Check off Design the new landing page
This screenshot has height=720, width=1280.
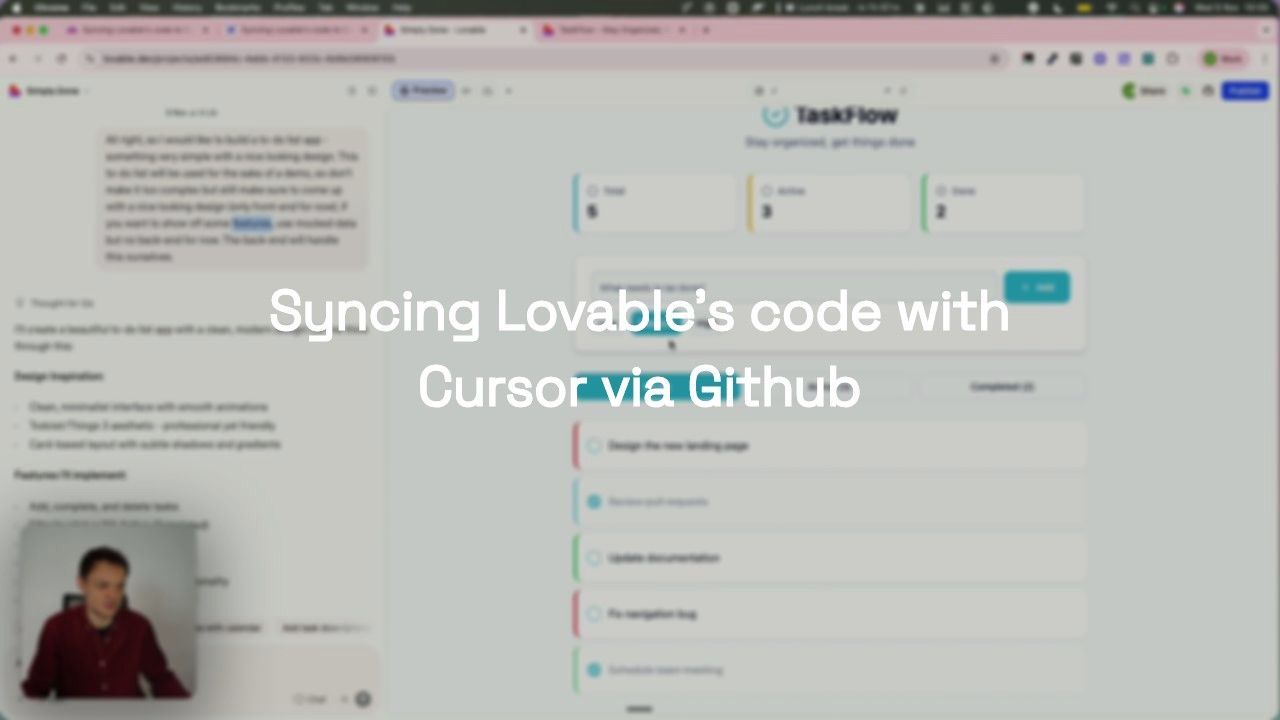click(x=594, y=446)
